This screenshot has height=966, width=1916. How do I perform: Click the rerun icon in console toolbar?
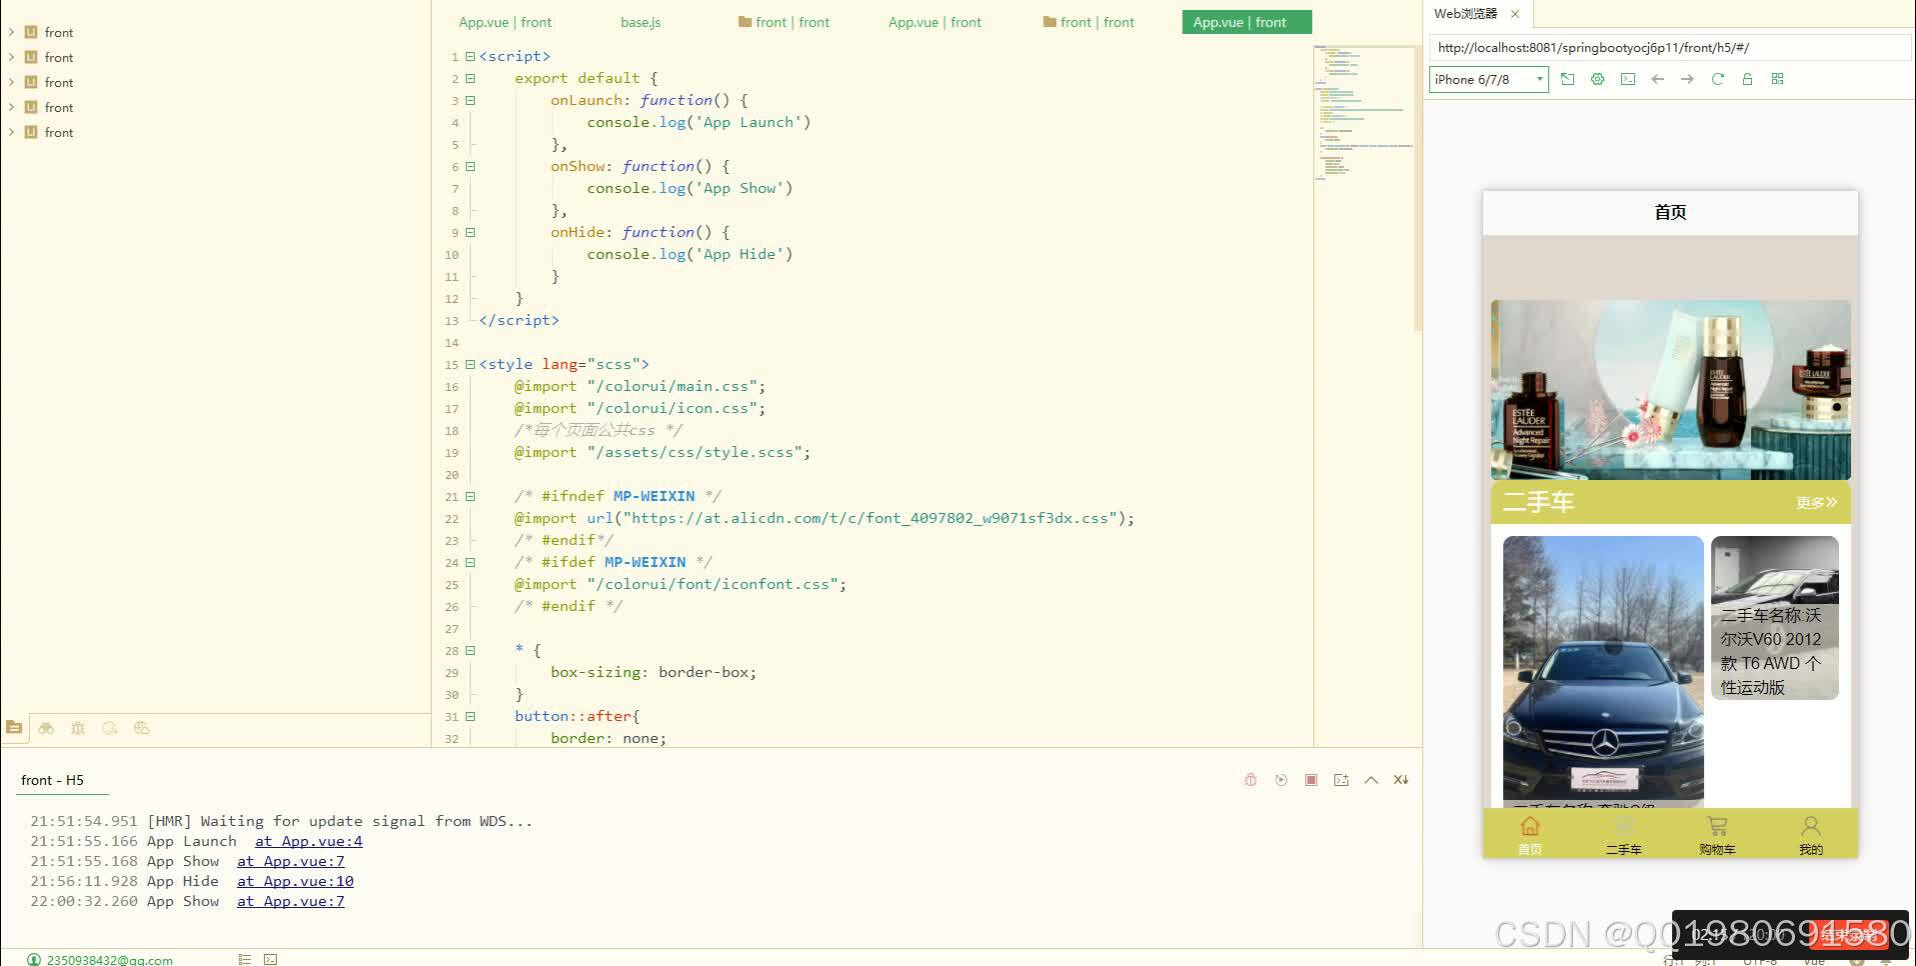pos(1281,780)
